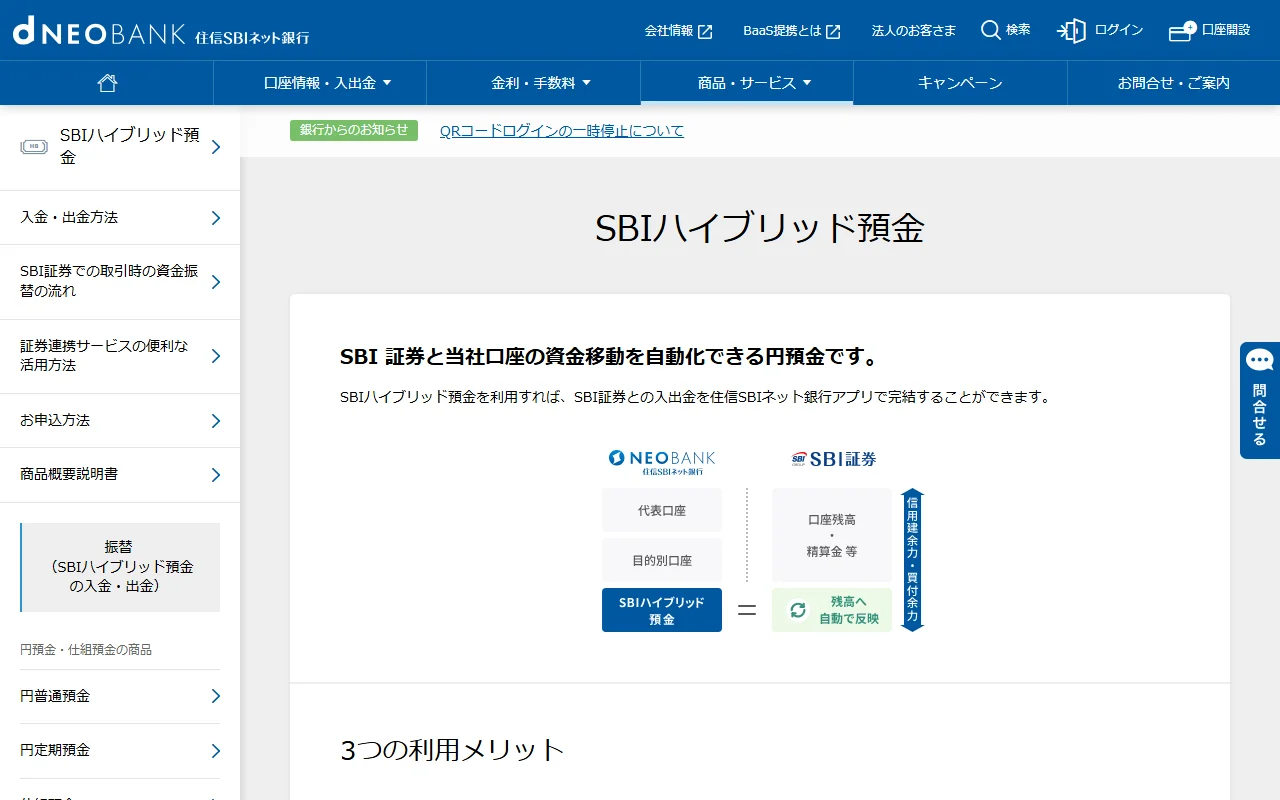Click the blue SBIハイブリッド預金 diagram box

pyautogui.click(x=662, y=610)
